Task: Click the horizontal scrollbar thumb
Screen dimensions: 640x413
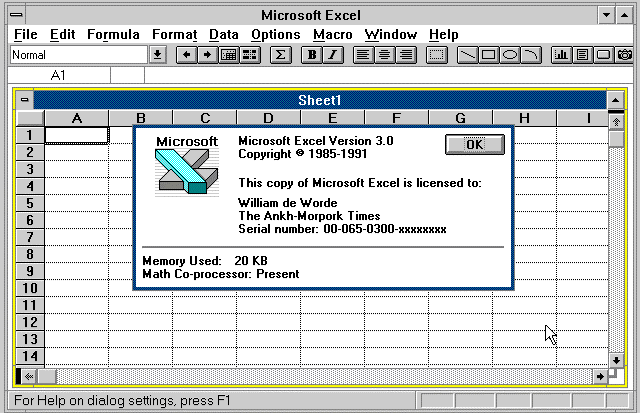Action: 47,376
